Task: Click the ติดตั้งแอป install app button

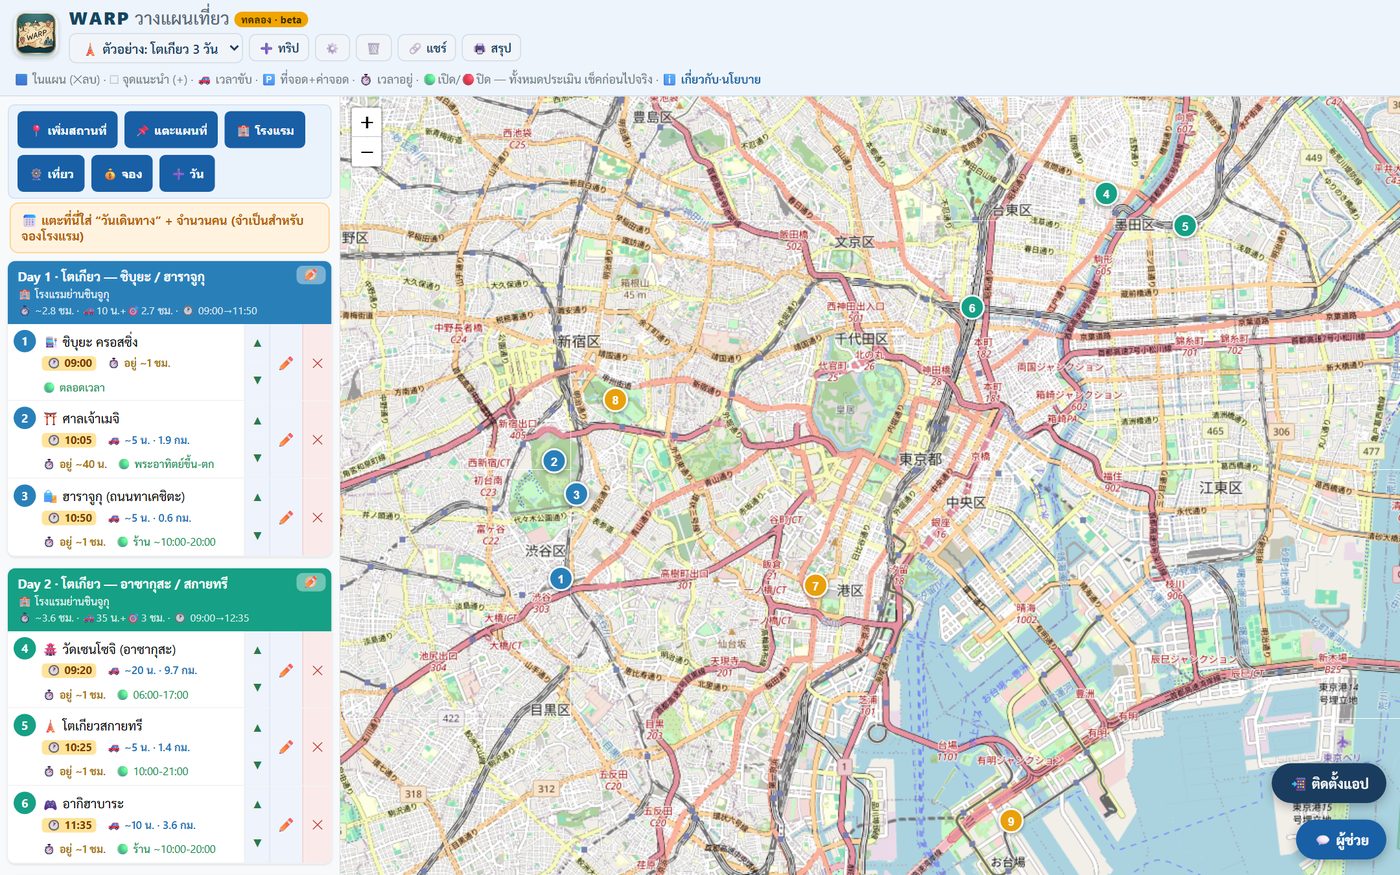Action: (1329, 783)
